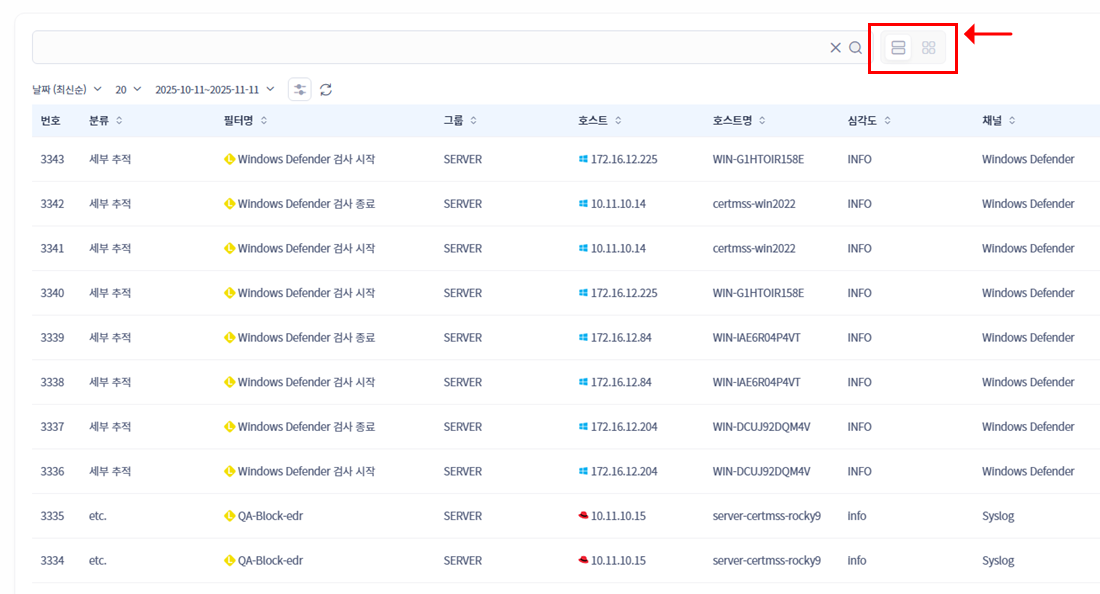Clear the search field with X icon
Image resolution: width=1100 pixels, height=594 pixels.
[835, 48]
